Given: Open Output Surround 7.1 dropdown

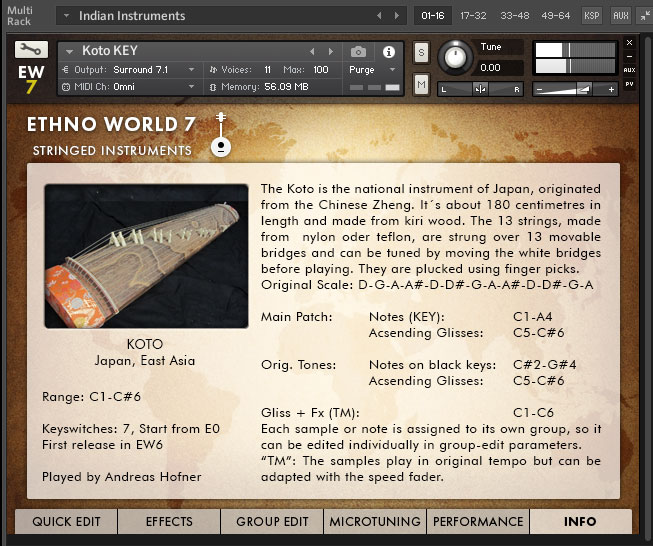Looking at the screenshot, I should click(x=192, y=70).
